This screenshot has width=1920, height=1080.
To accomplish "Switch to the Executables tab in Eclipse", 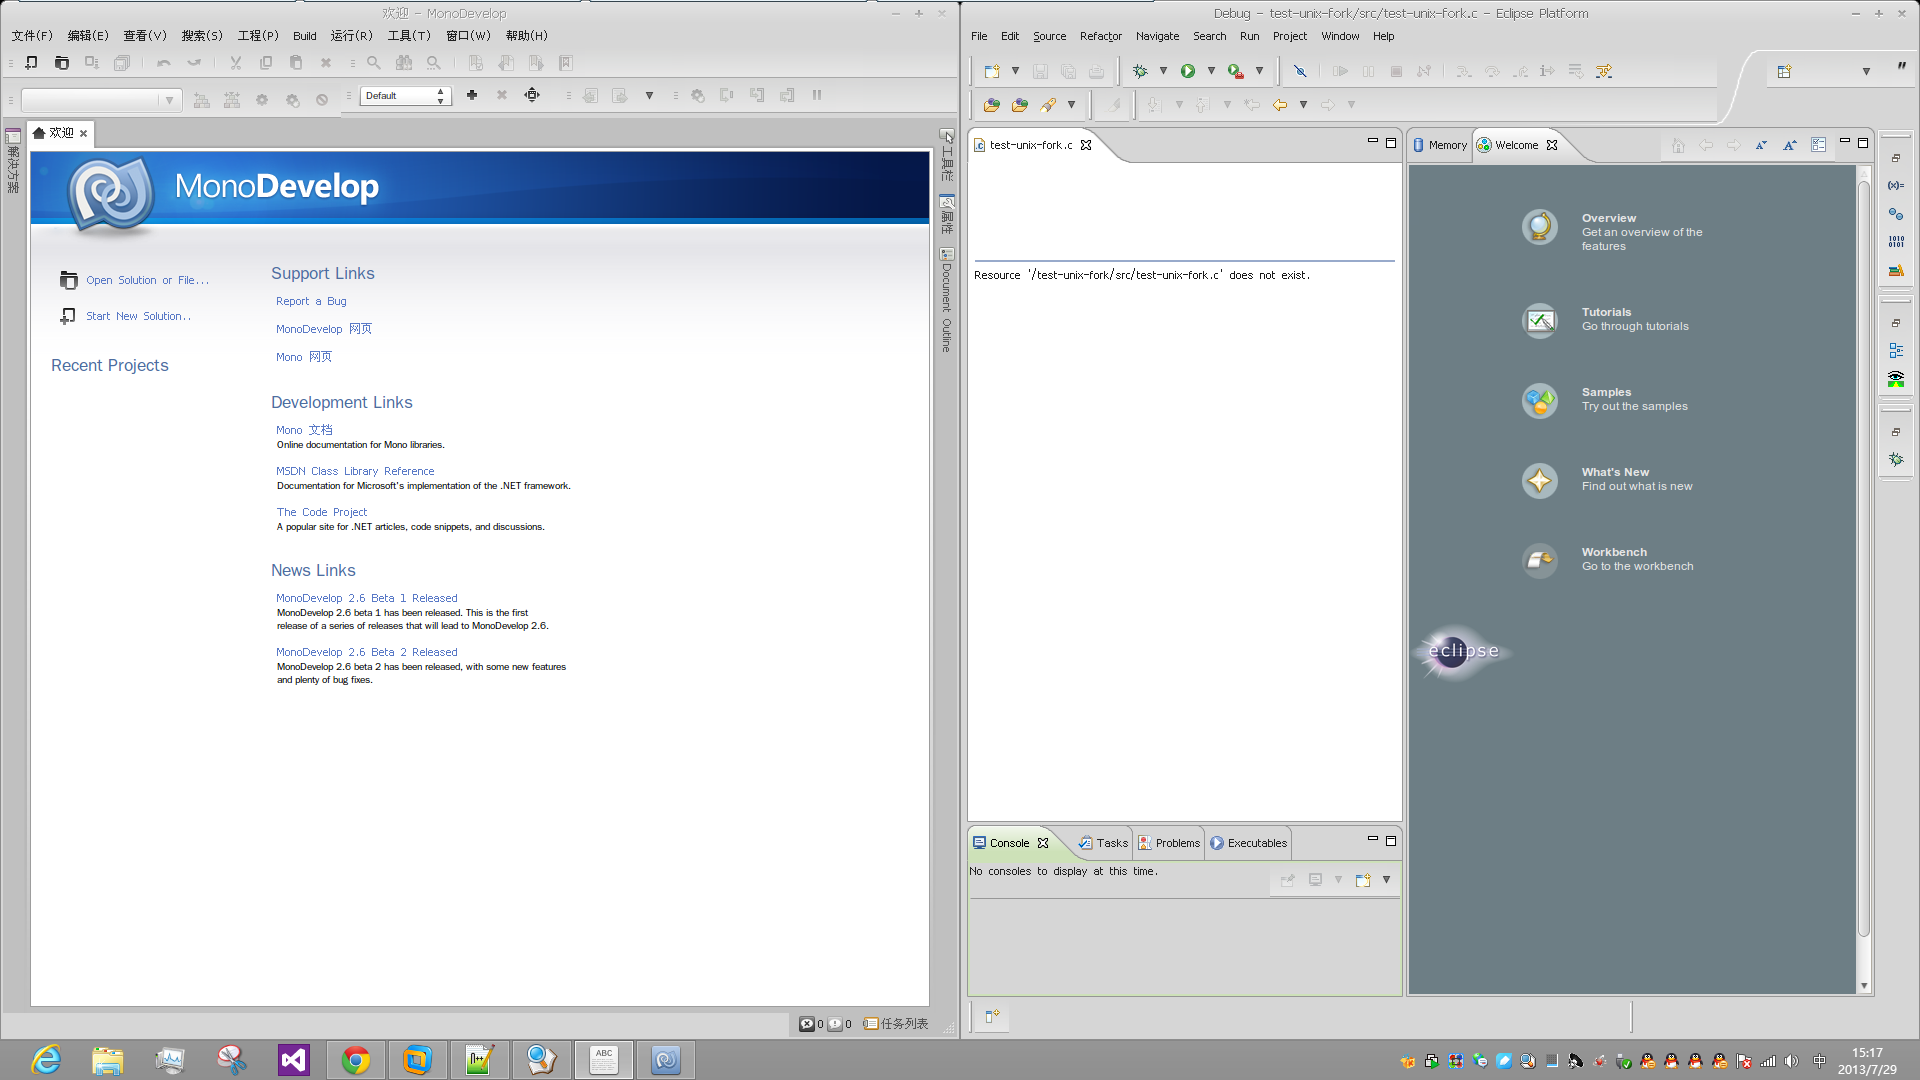I will (x=1249, y=843).
